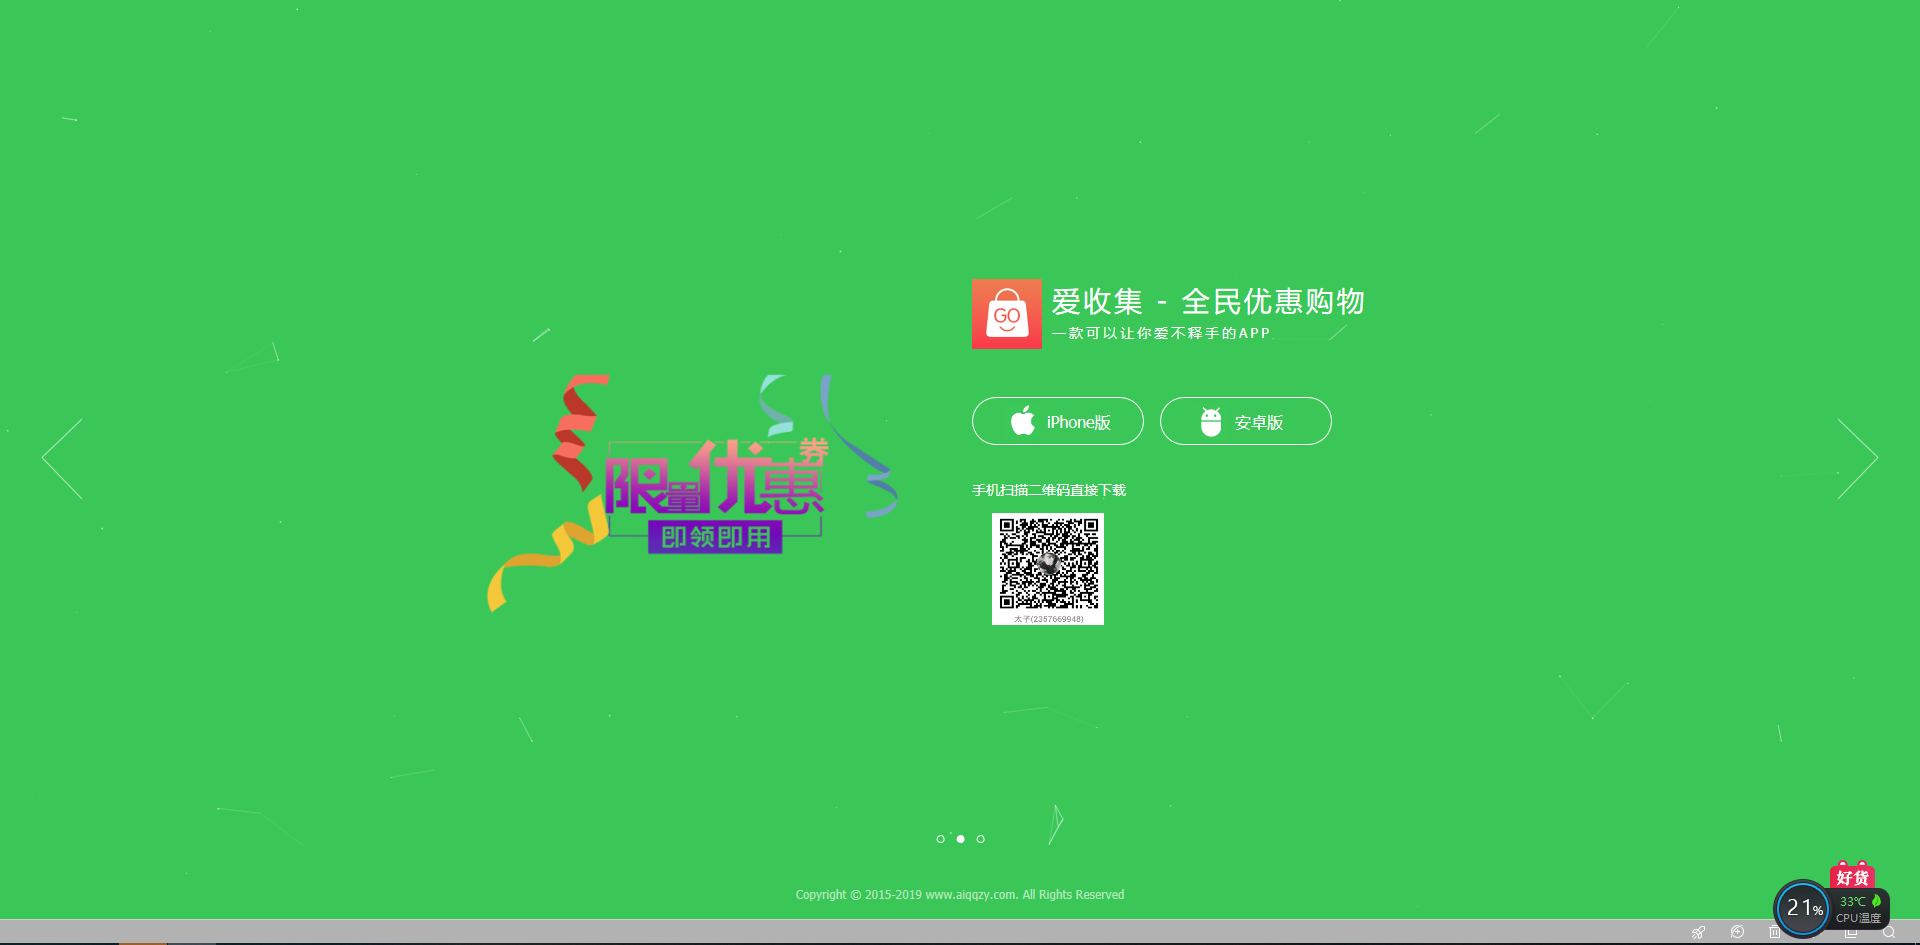Select the first carousel dot
Image resolution: width=1920 pixels, height=945 pixels.
point(940,839)
